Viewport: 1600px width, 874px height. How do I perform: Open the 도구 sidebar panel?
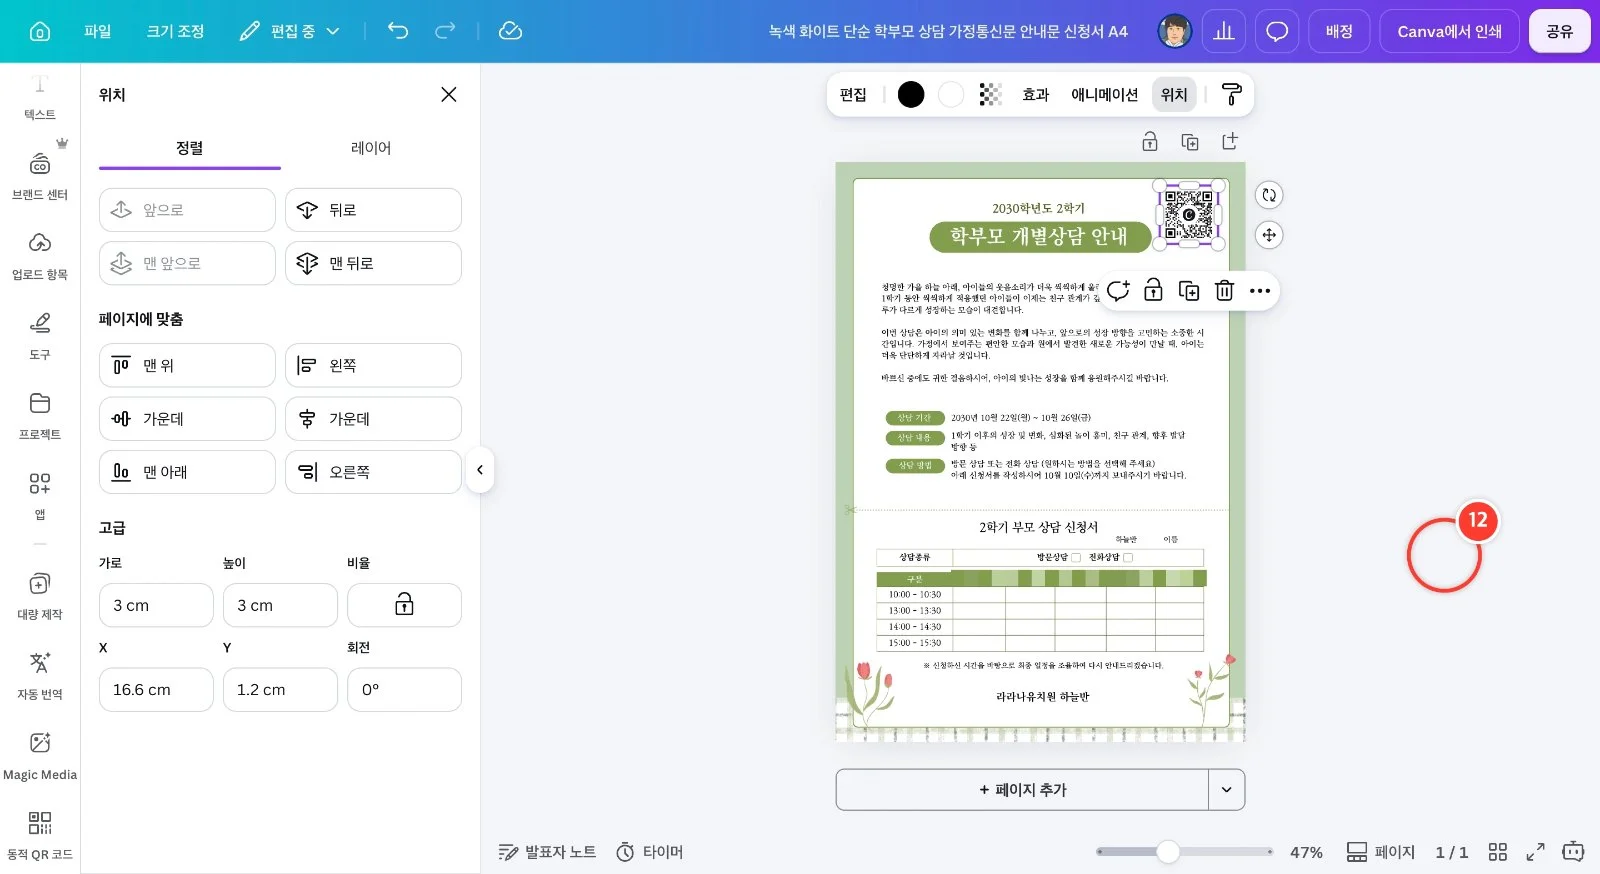(40, 335)
